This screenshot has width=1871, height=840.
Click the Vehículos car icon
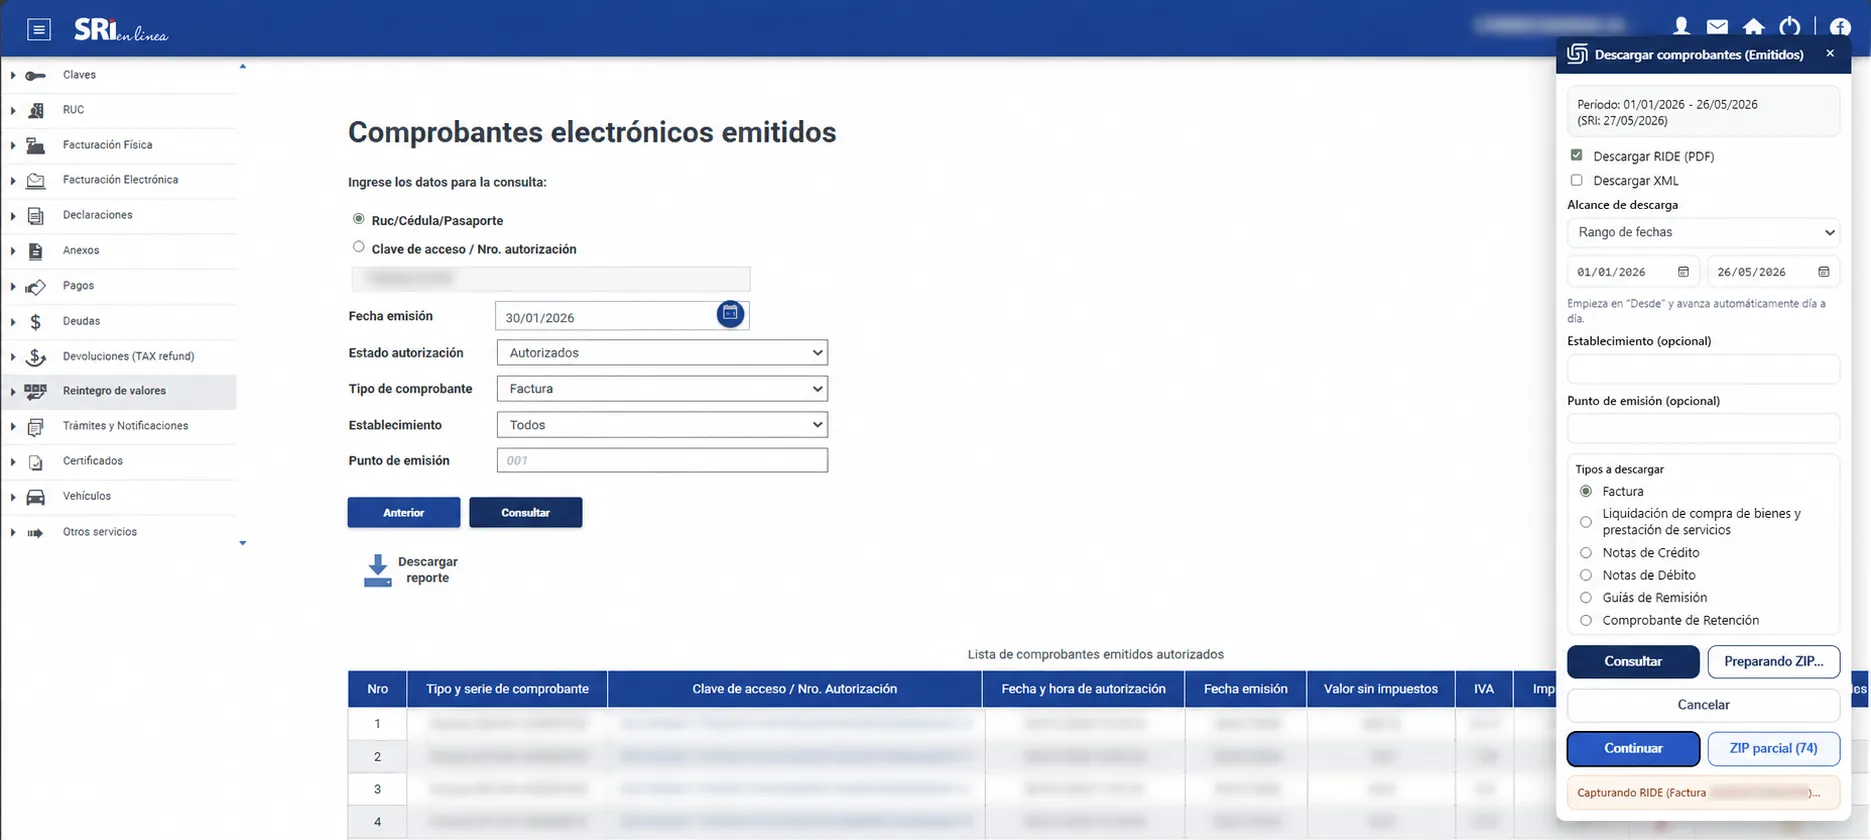pos(35,497)
